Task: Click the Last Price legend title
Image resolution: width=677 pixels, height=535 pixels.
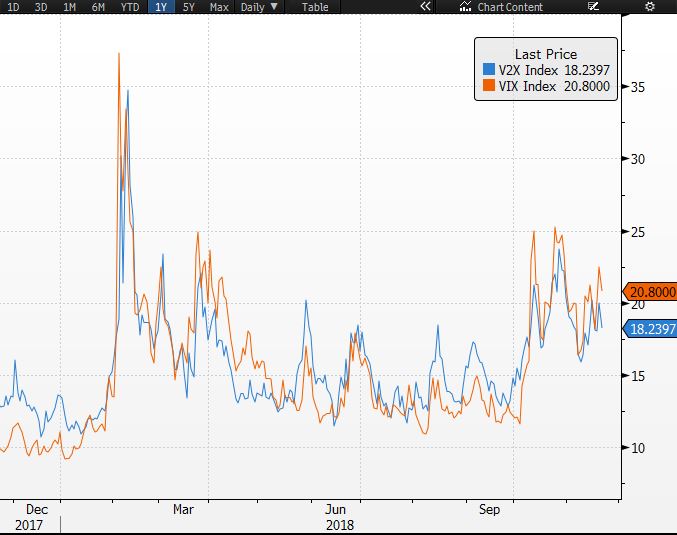Action: pyautogui.click(x=546, y=54)
